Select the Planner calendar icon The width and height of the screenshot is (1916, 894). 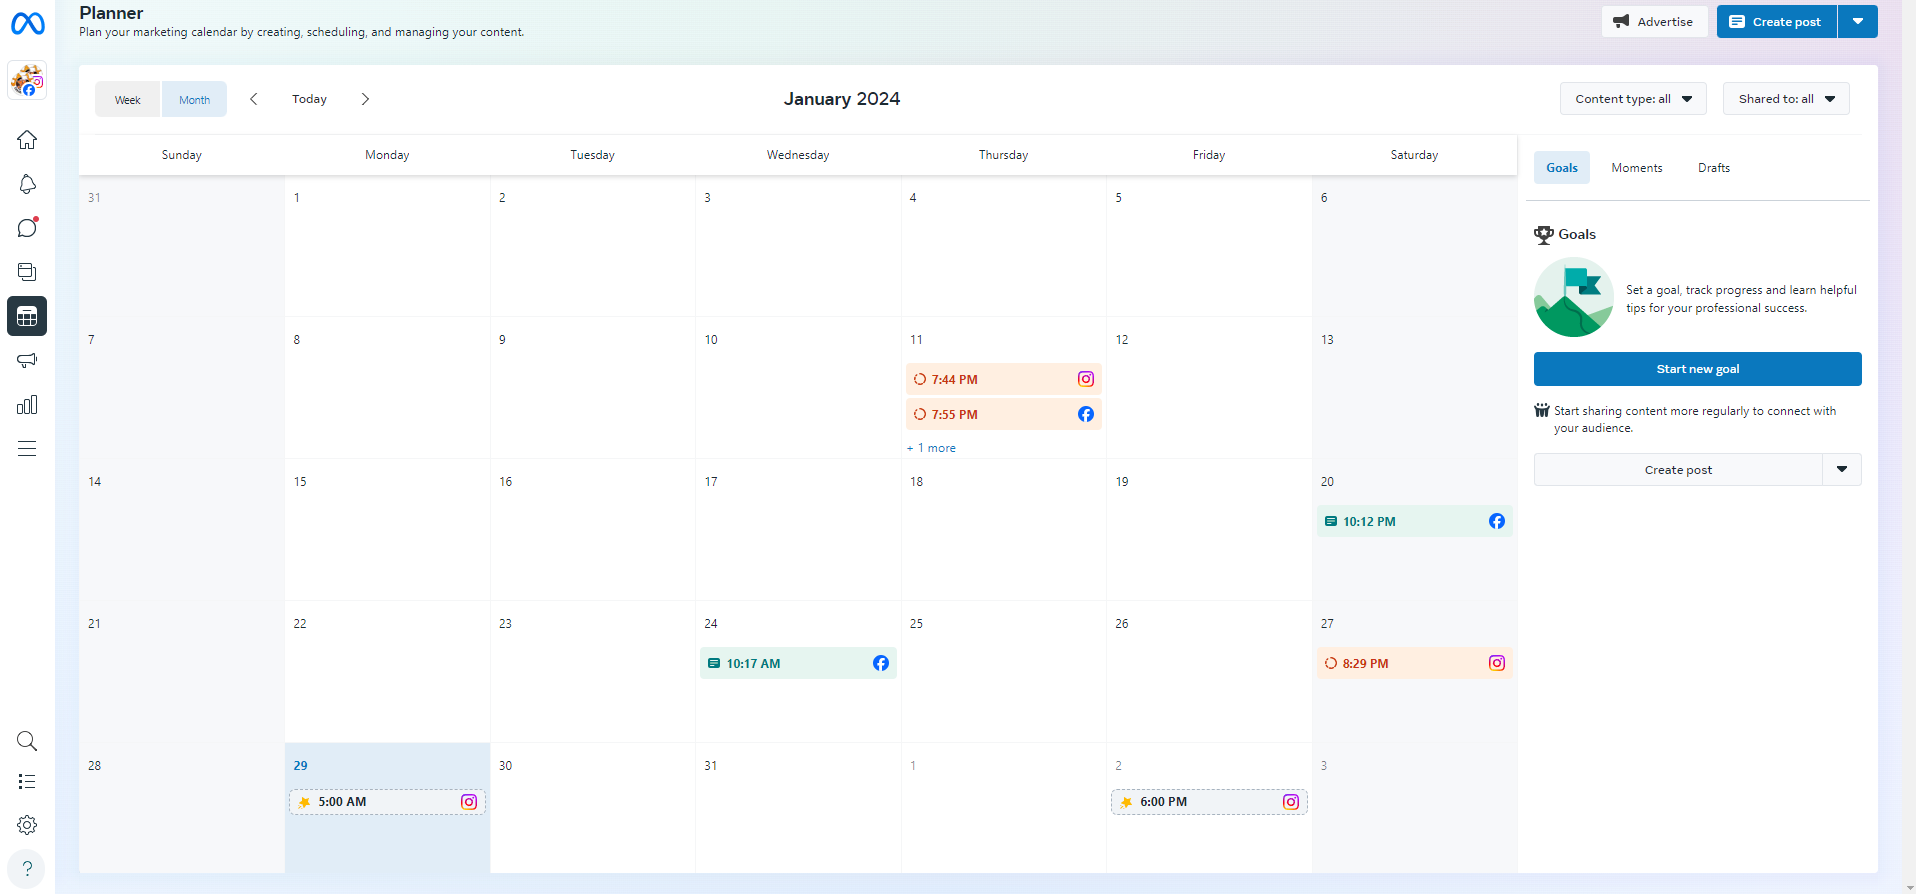[27, 316]
